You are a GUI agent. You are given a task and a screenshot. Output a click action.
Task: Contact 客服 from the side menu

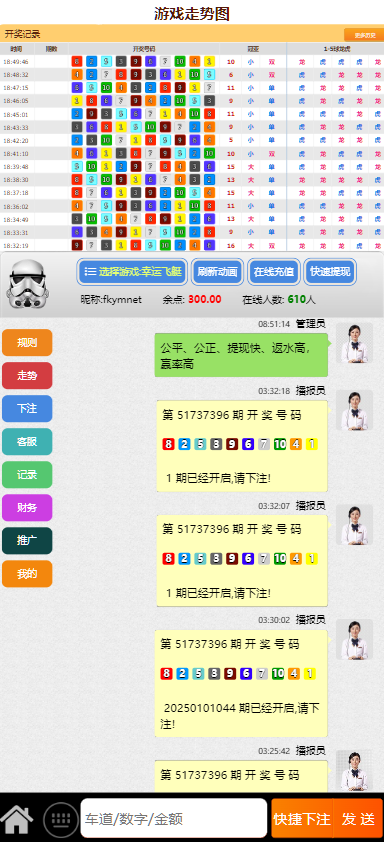point(27,441)
